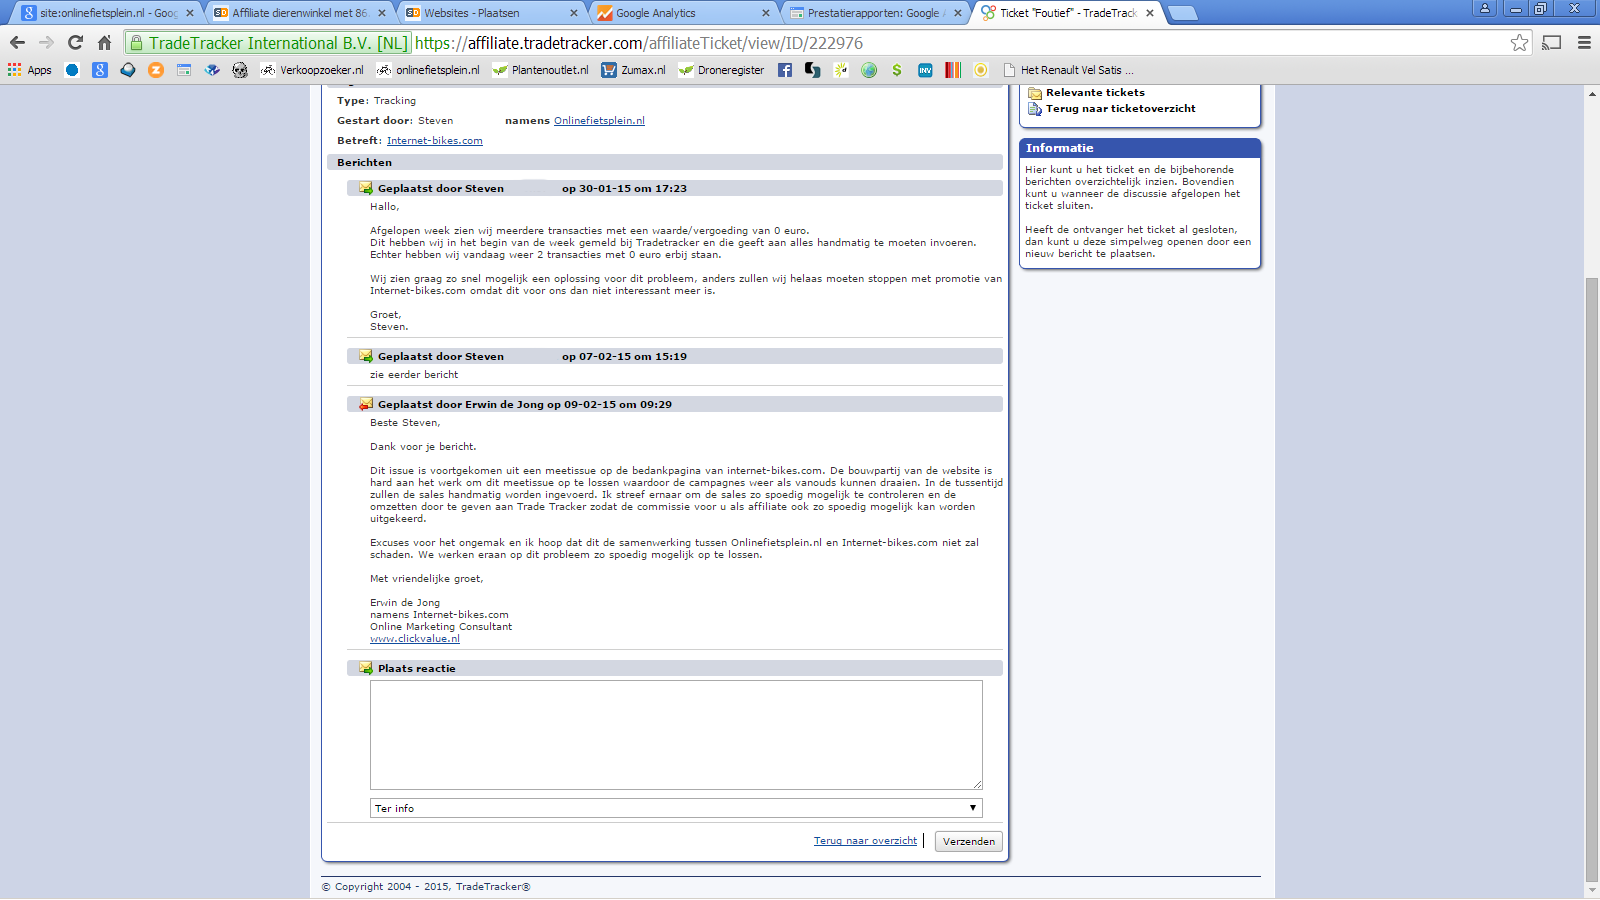Image resolution: width=1600 pixels, height=900 pixels.
Task: Open the Verkoopzoeker.nl bookmark
Action: (x=312, y=70)
